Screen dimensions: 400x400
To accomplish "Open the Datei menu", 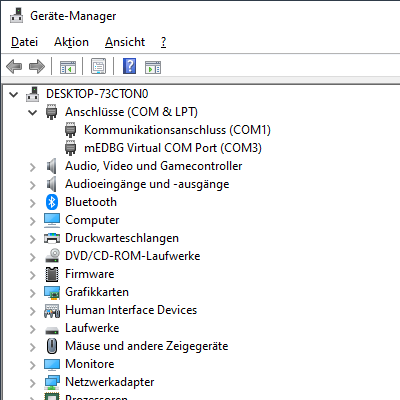I will pos(24,42).
